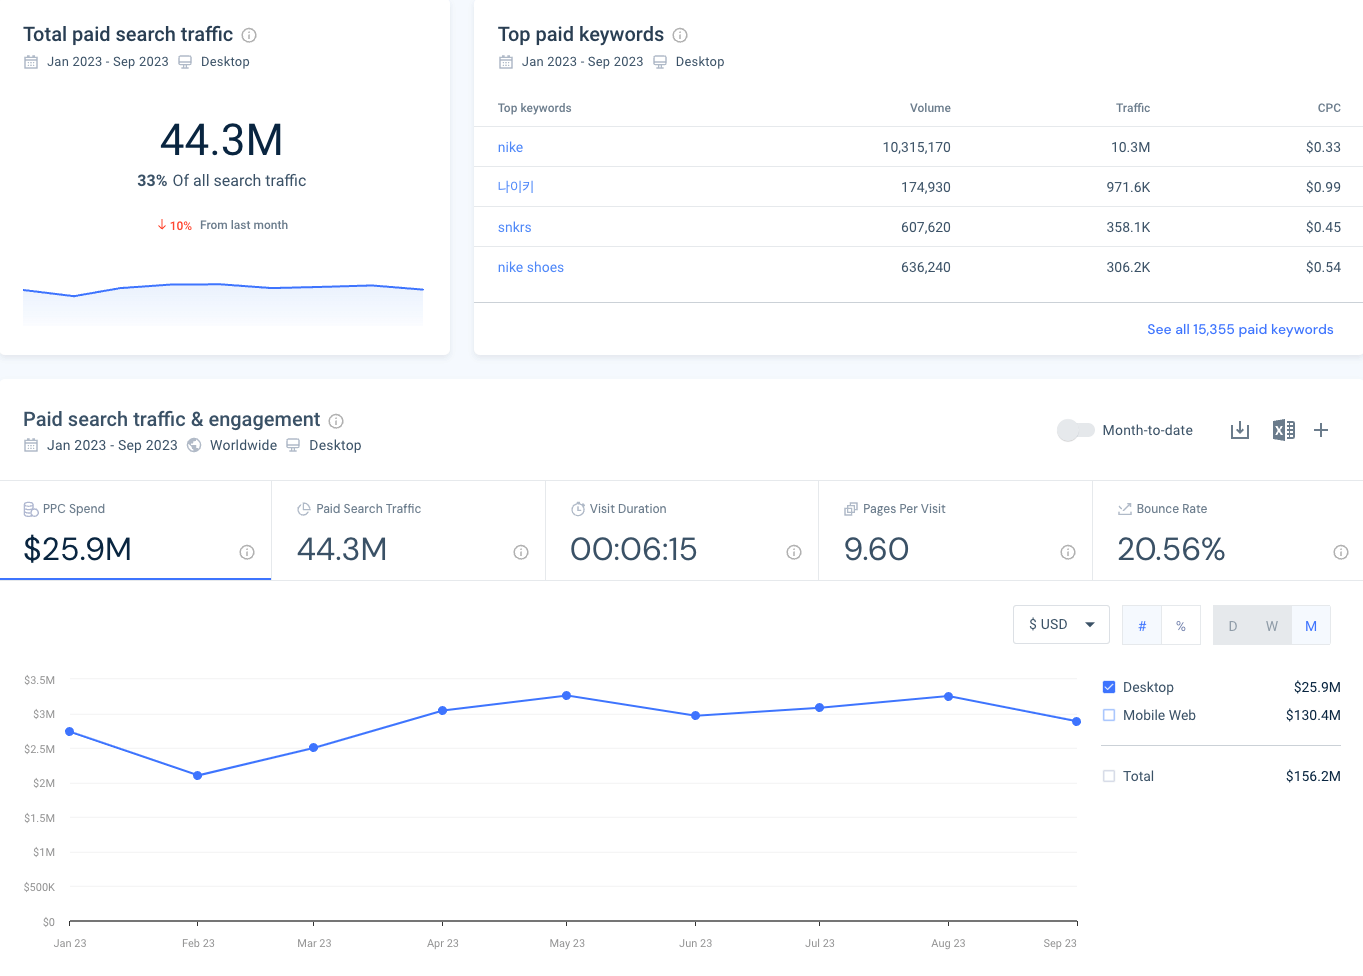Switch chart to number (#) view

point(1142,625)
